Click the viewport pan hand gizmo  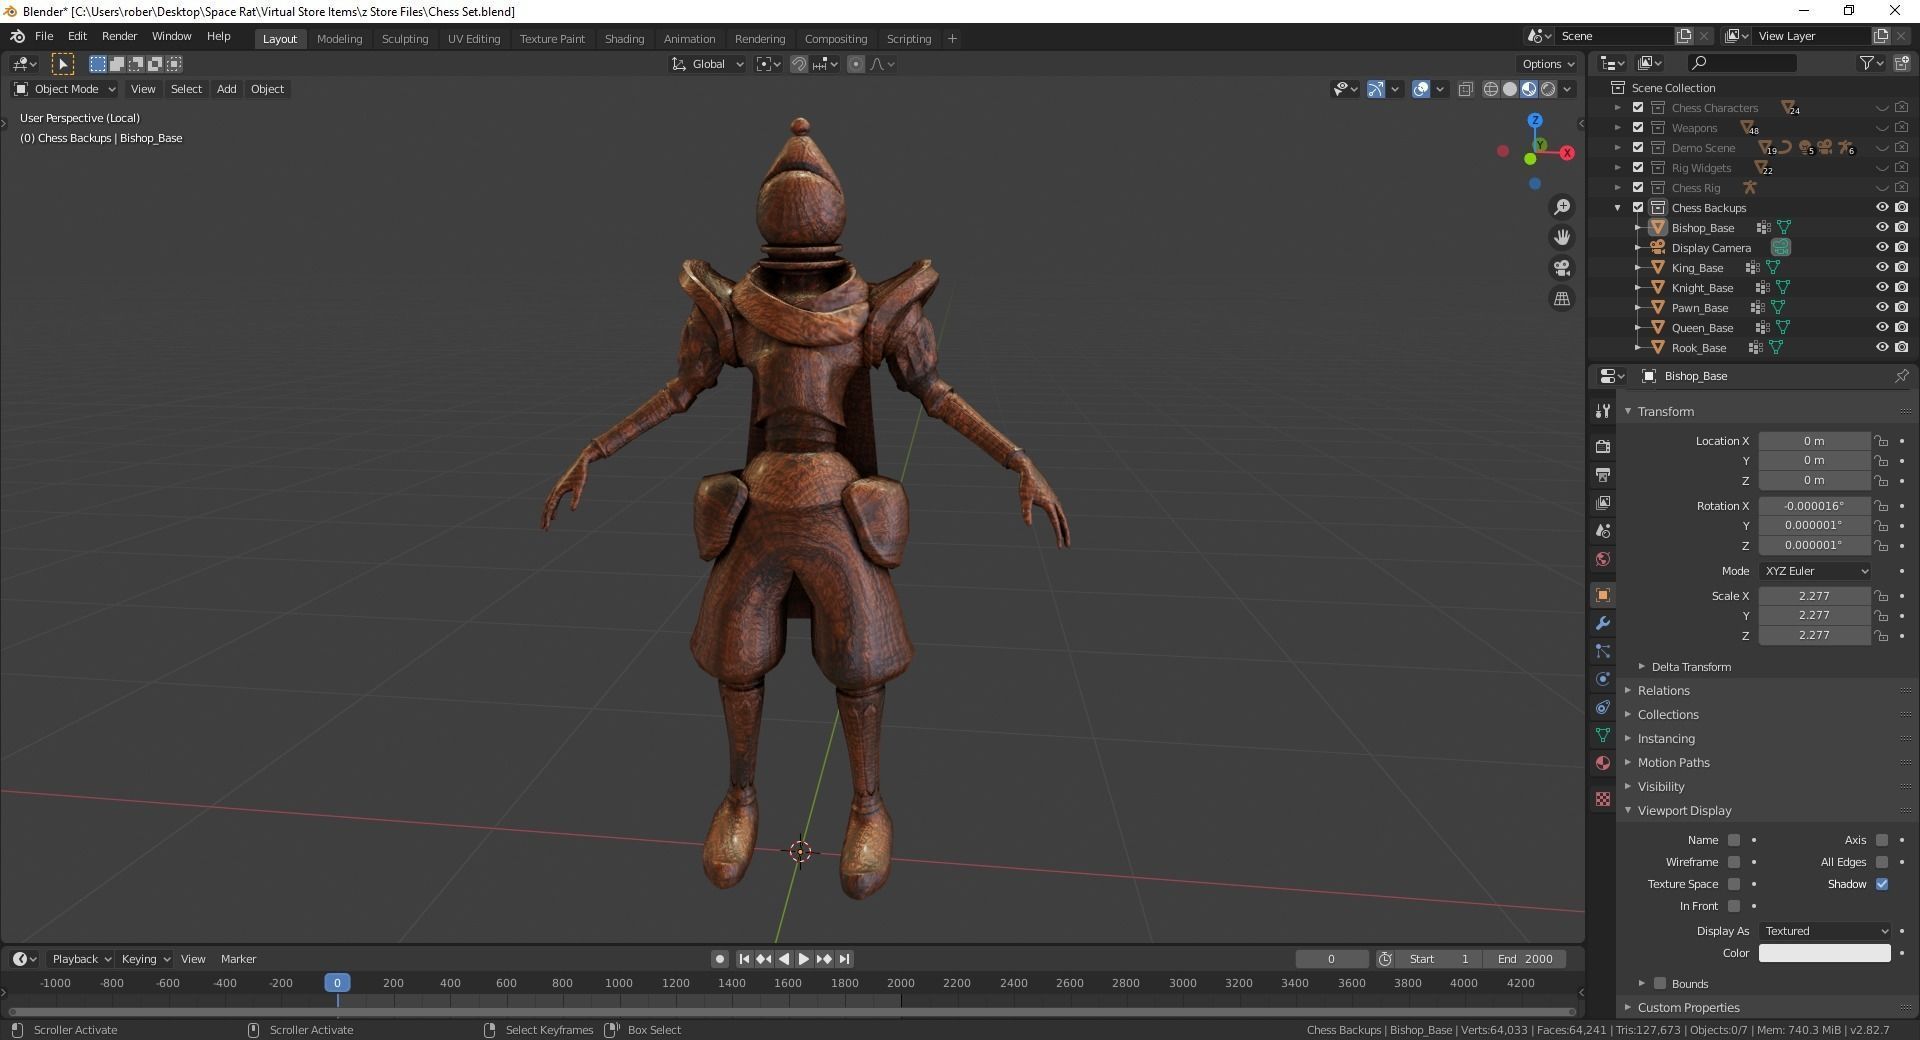(1562, 237)
